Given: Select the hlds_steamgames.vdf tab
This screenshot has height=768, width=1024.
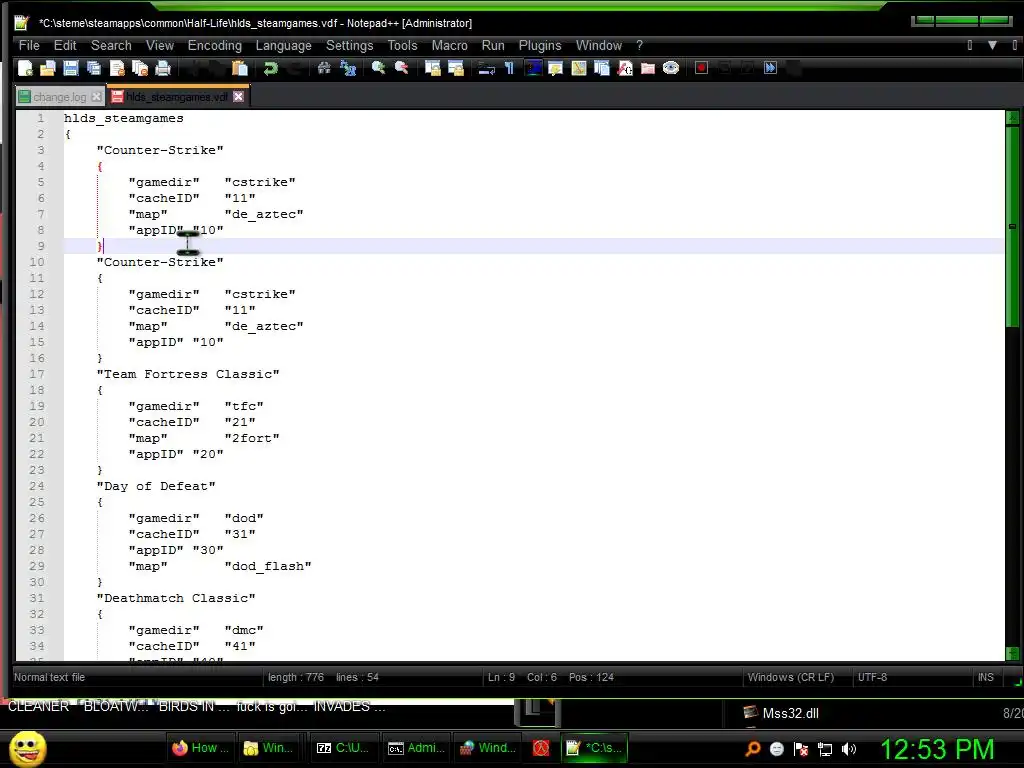Looking at the screenshot, I should click(176, 97).
